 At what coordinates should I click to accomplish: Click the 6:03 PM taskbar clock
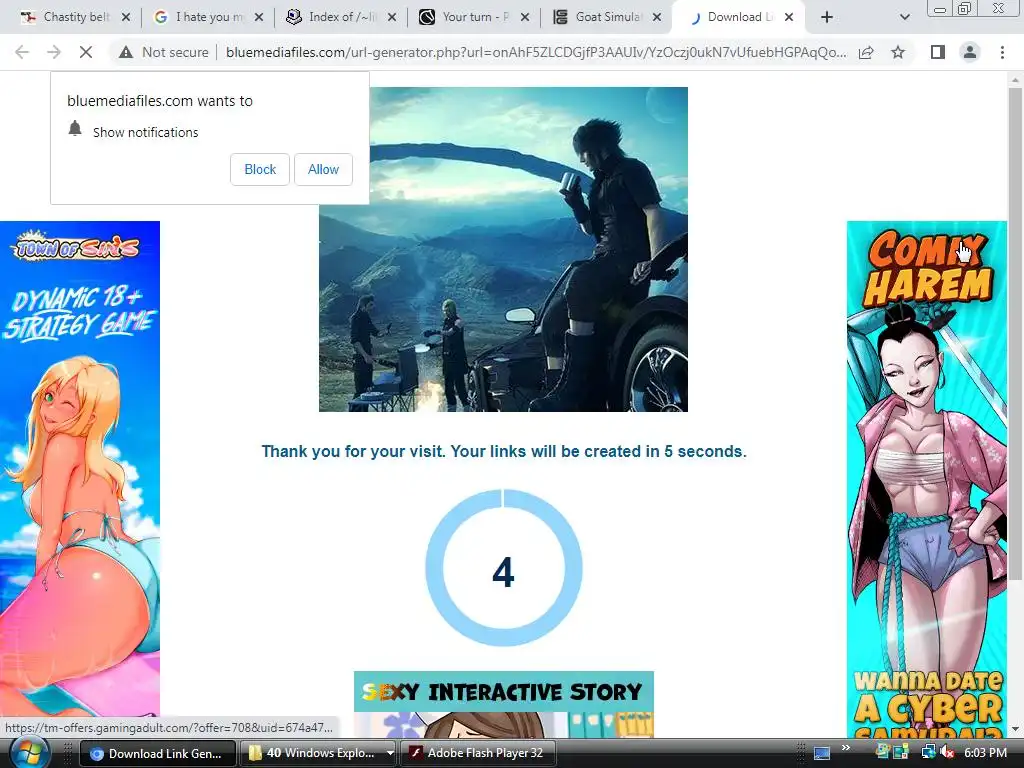click(x=985, y=753)
